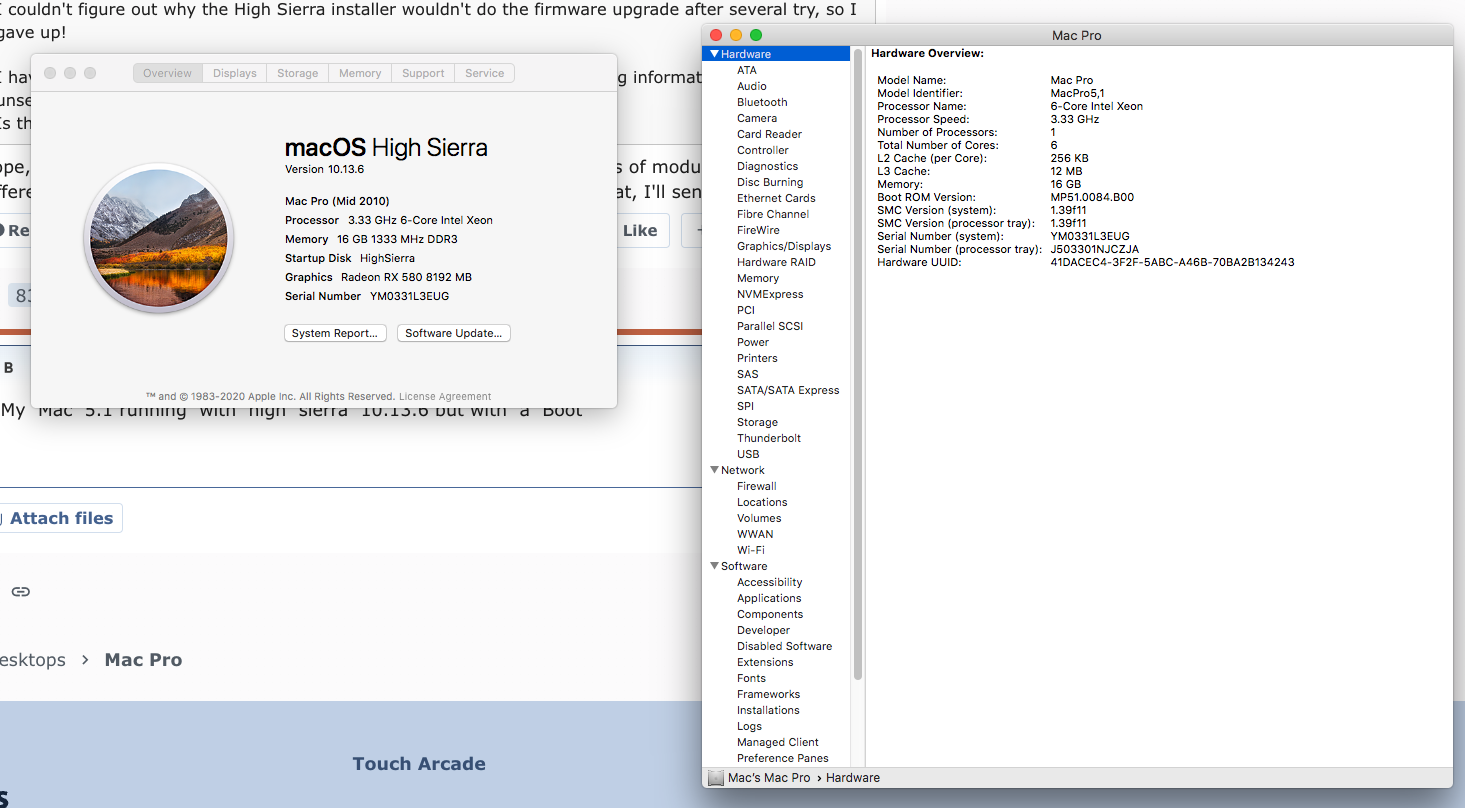Image resolution: width=1465 pixels, height=808 pixels.
Task: Open the Service tab
Action: click(485, 73)
